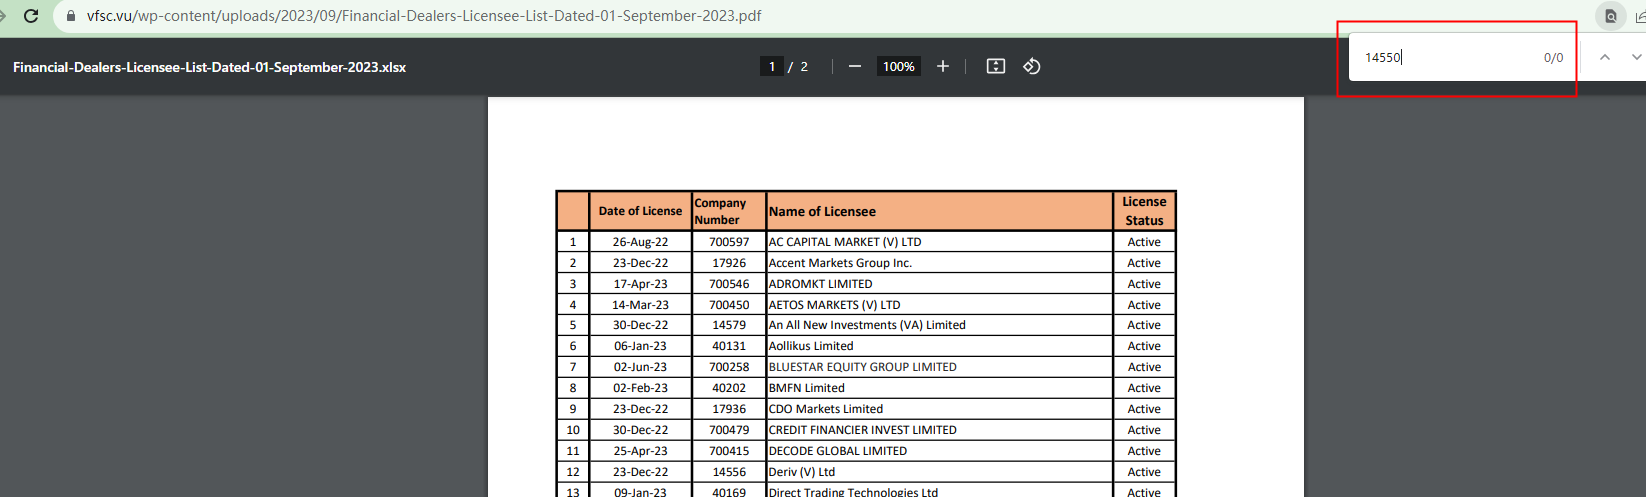The image size is (1646, 497).
Task: Click company number 700597
Action: click(729, 242)
